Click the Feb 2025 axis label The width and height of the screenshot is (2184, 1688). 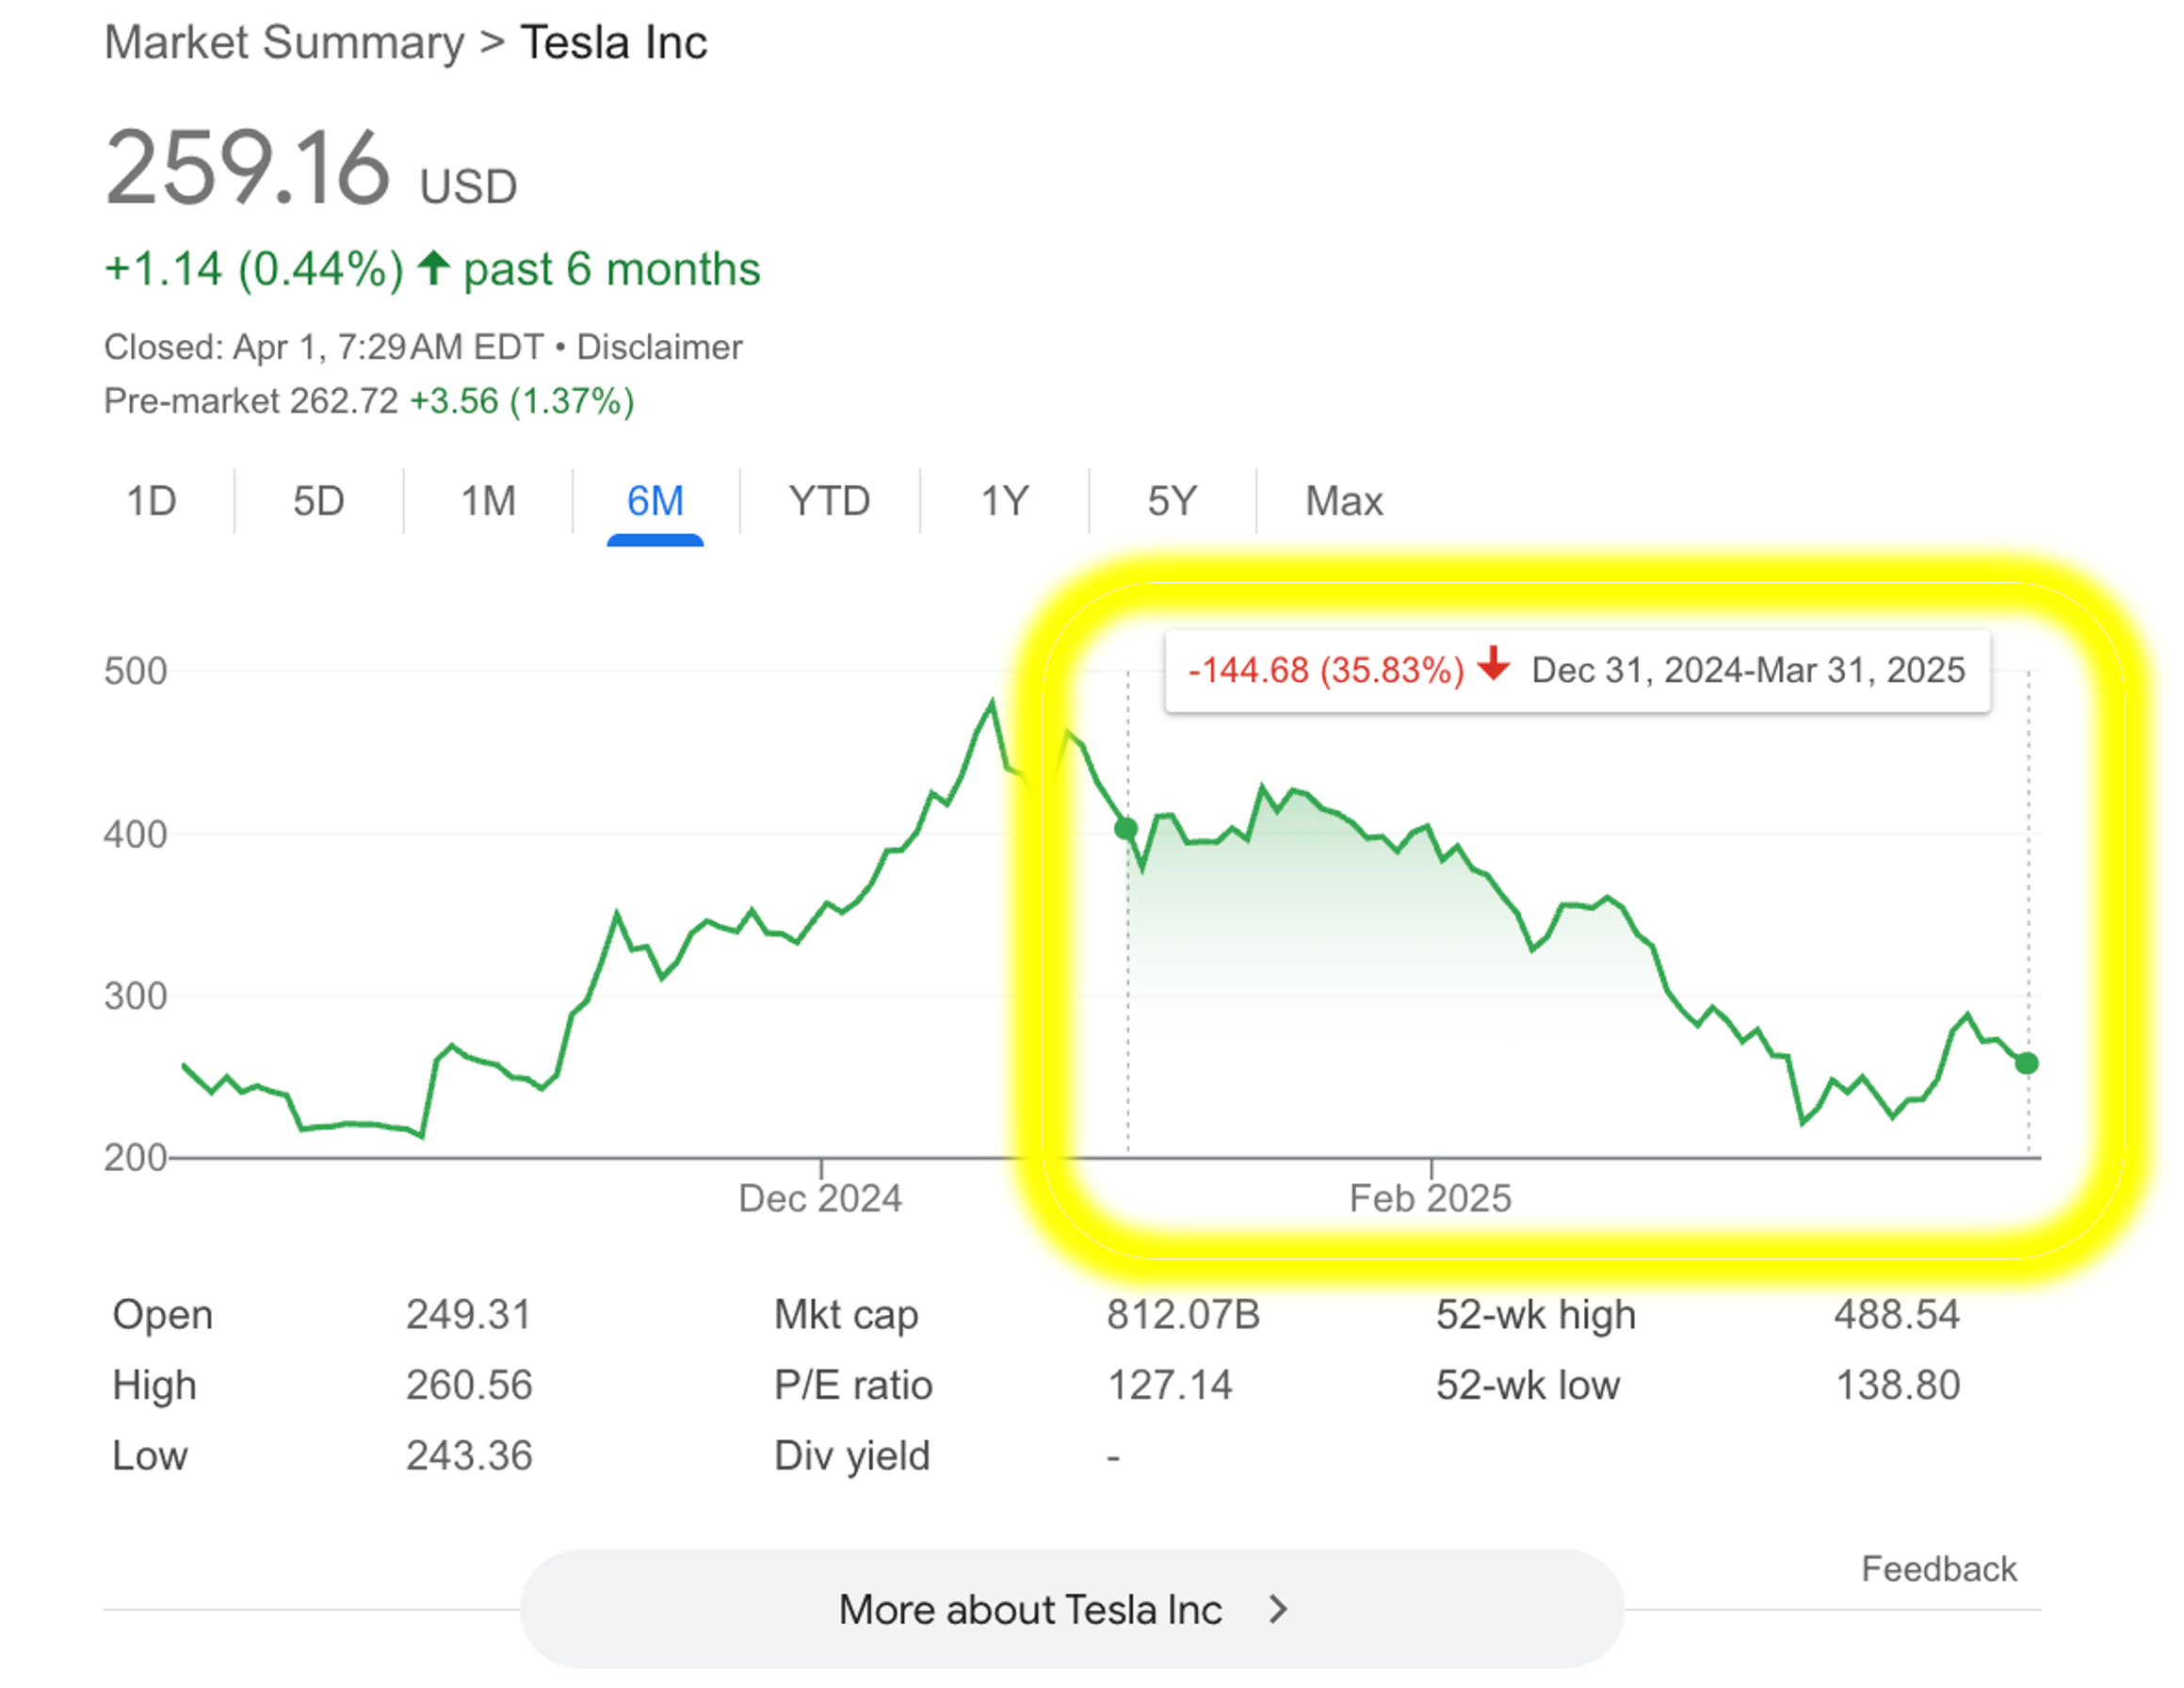[1430, 1198]
